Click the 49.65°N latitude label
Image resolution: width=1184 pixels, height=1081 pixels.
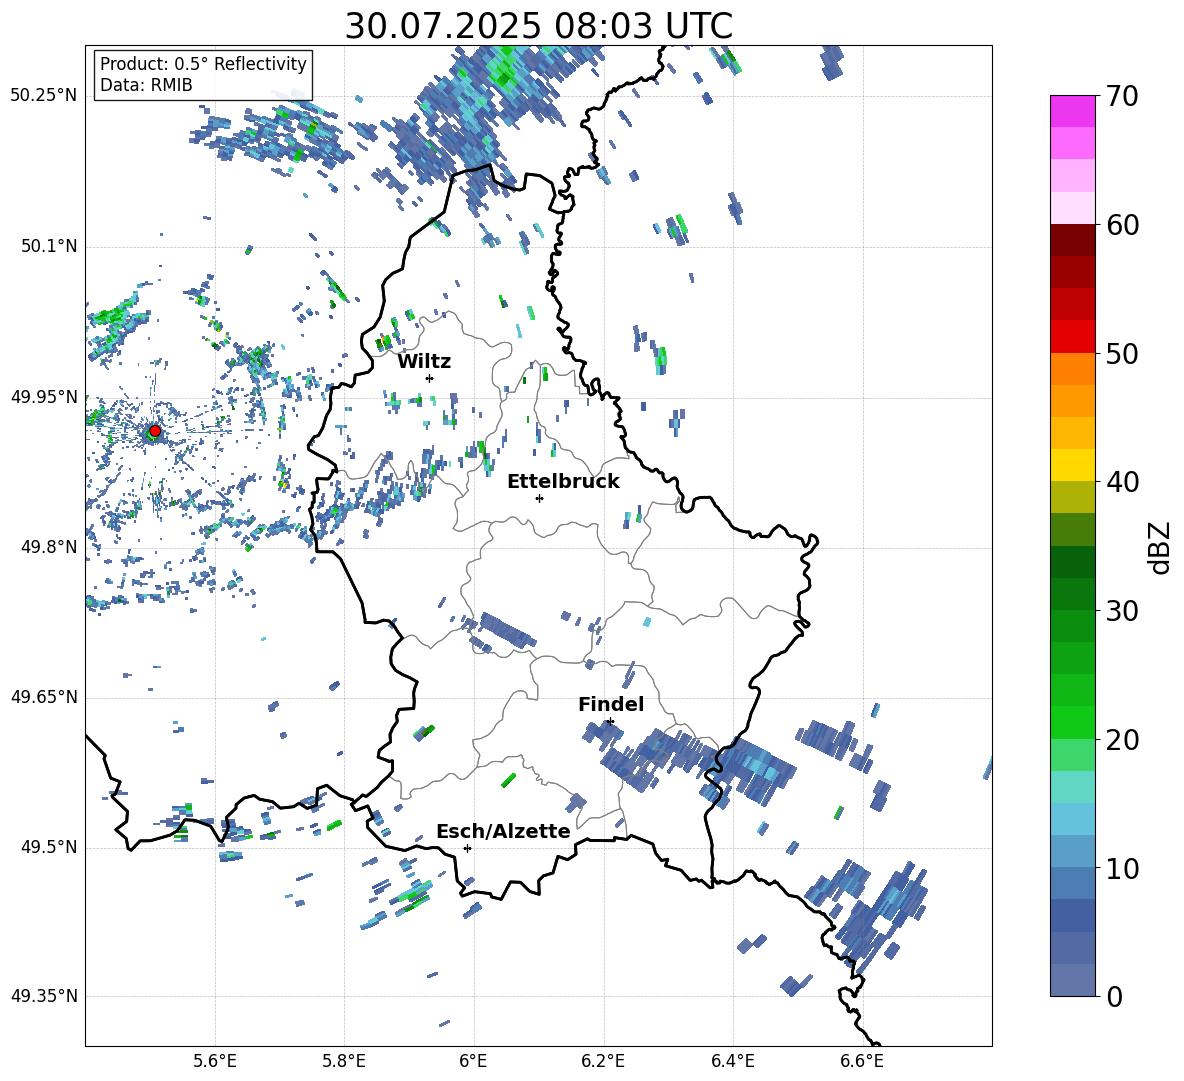44,696
